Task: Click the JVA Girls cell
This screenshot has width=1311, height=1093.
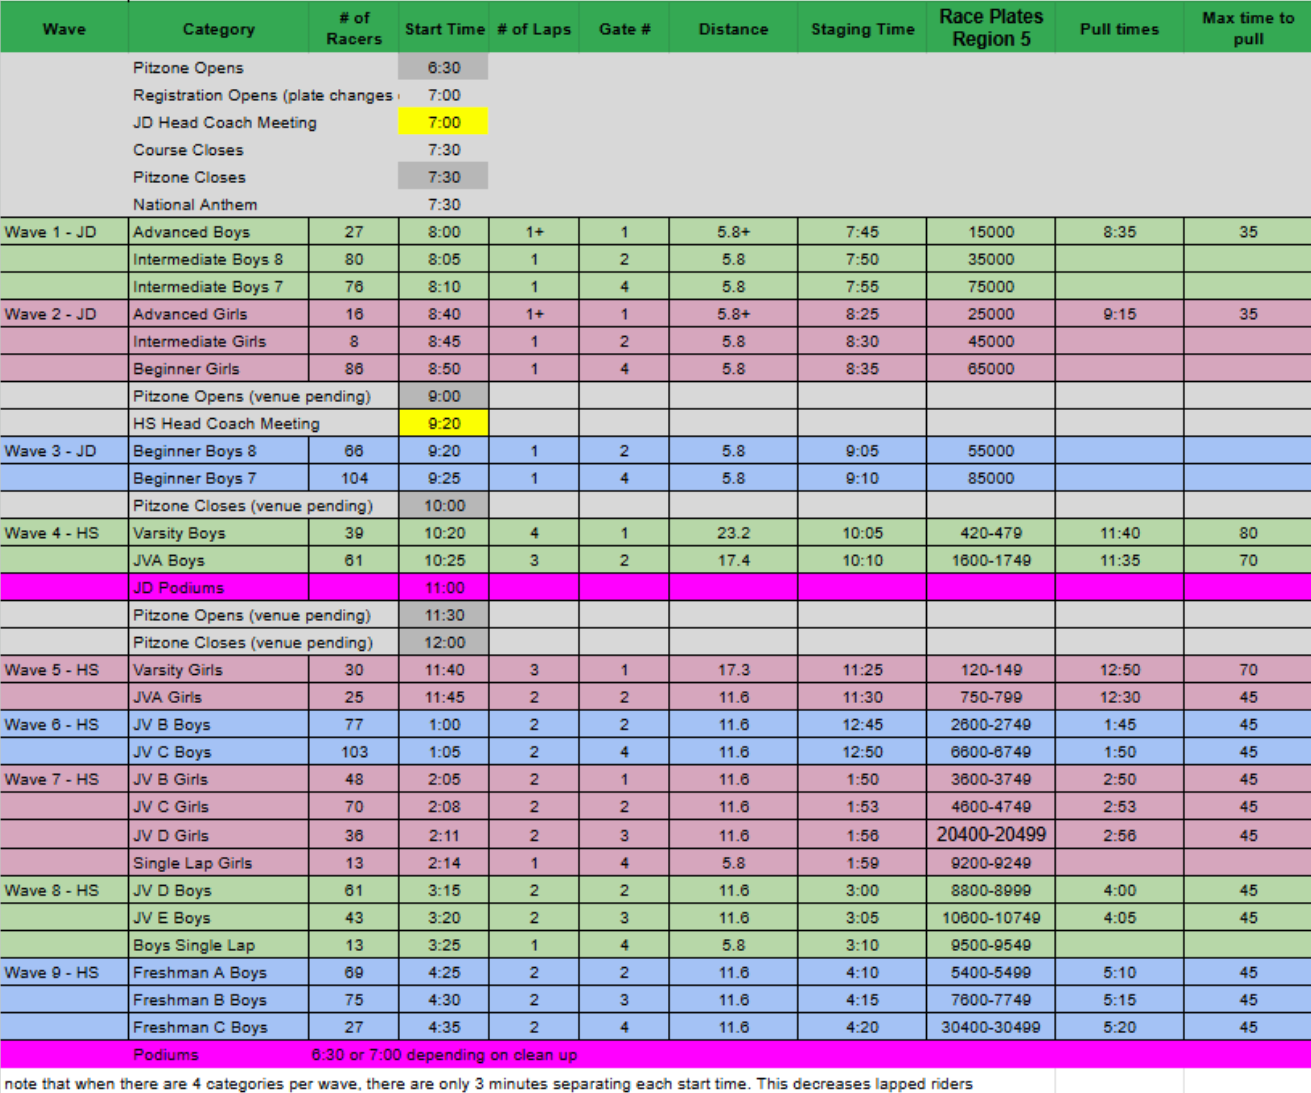Action: 219,697
